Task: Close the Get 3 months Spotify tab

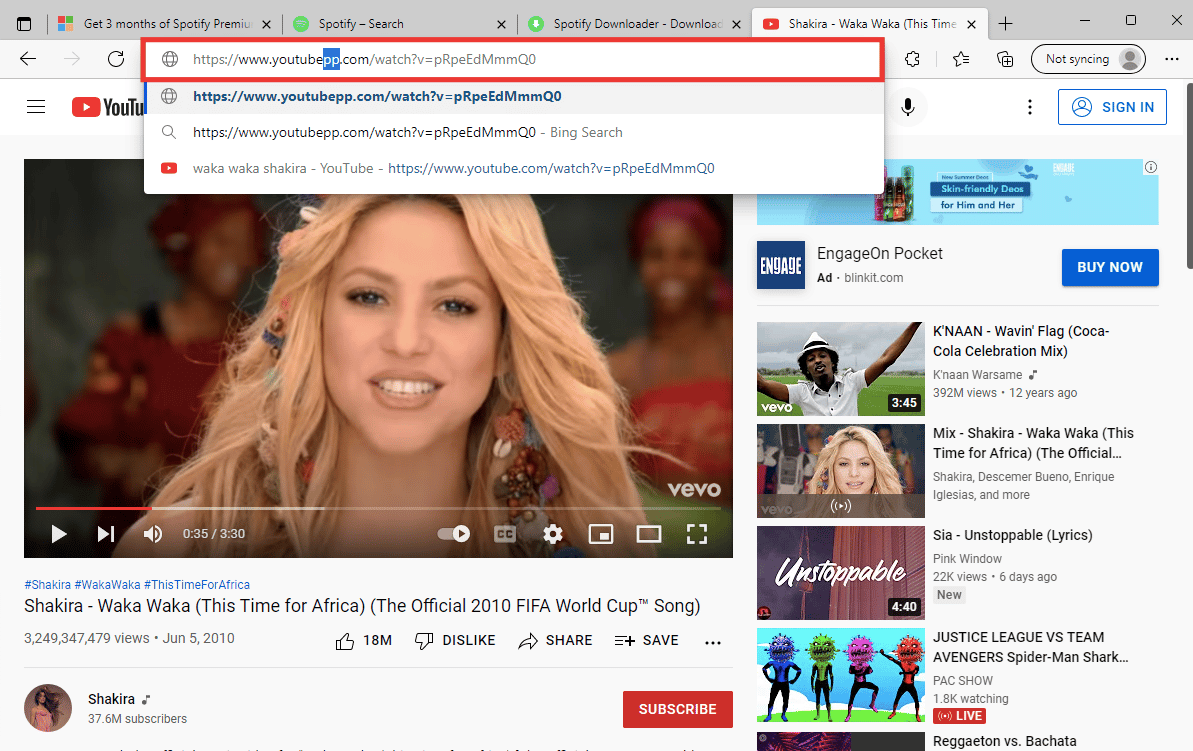Action: [266, 24]
